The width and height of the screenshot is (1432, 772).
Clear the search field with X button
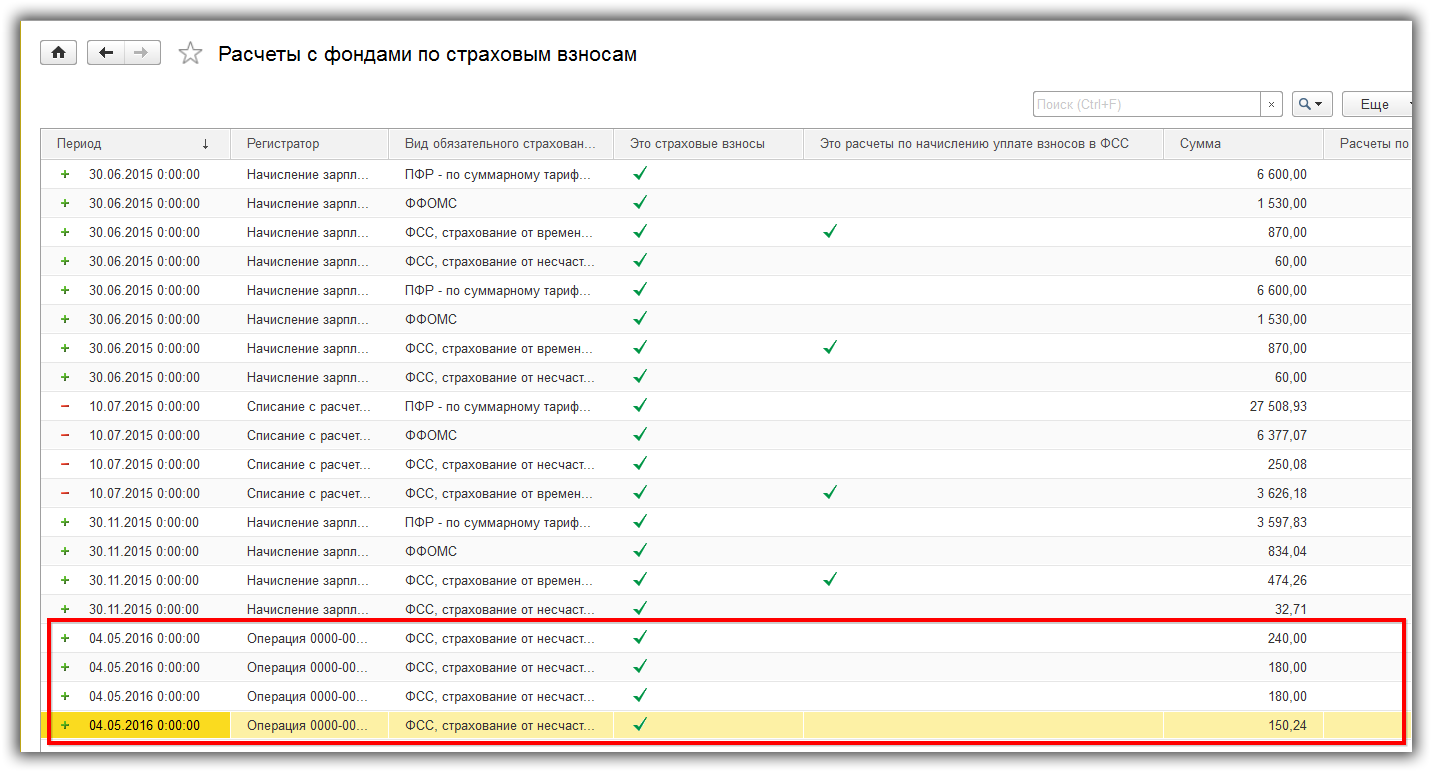pos(1271,104)
